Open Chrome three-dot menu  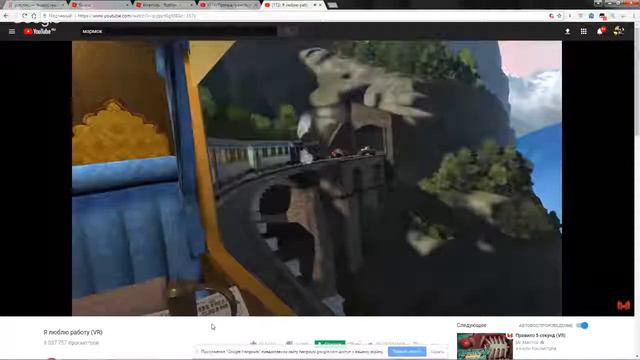634,16
